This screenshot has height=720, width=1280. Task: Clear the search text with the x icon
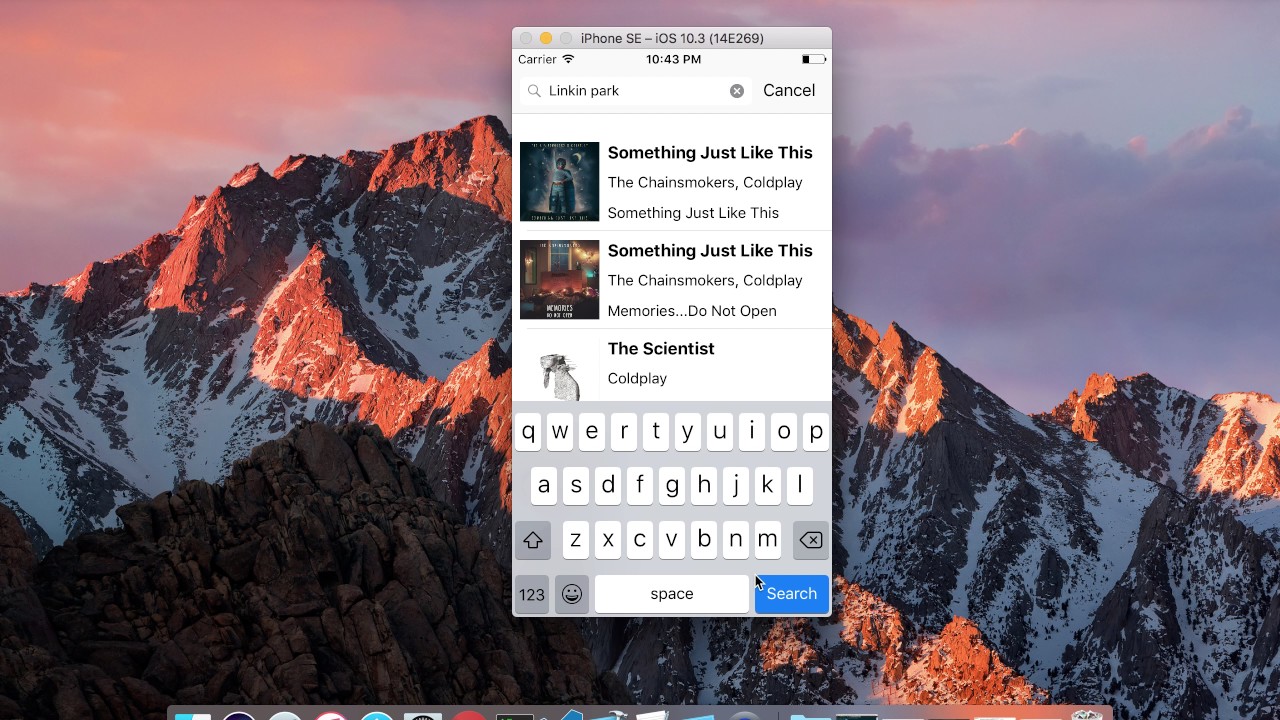(737, 91)
